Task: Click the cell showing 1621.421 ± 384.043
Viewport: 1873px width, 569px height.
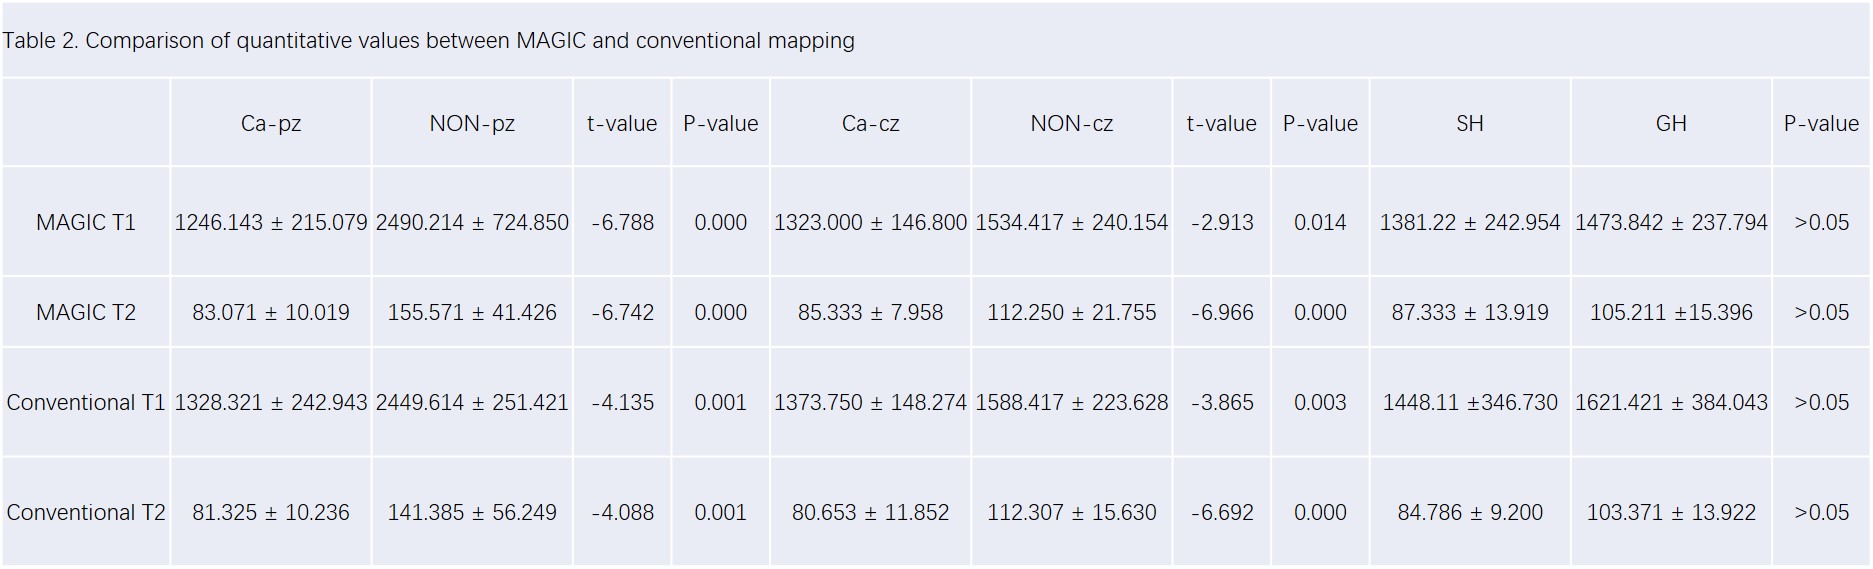Action: [x=1671, y=402]
